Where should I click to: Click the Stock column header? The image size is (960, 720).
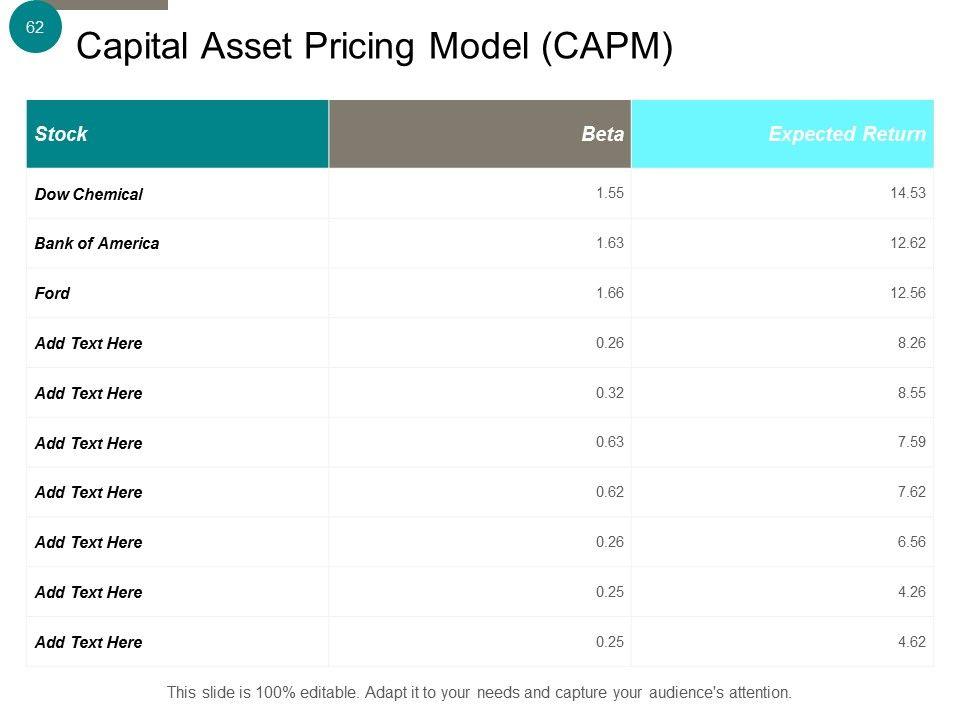pyautogui.click(x=61, y=134)
